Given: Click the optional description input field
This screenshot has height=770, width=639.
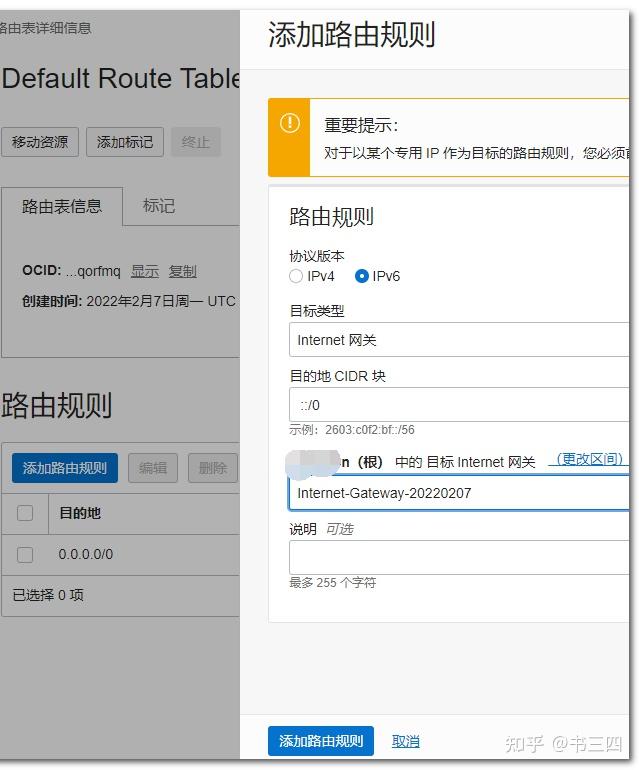Looking at the screenshot, I should pos(460,558).
